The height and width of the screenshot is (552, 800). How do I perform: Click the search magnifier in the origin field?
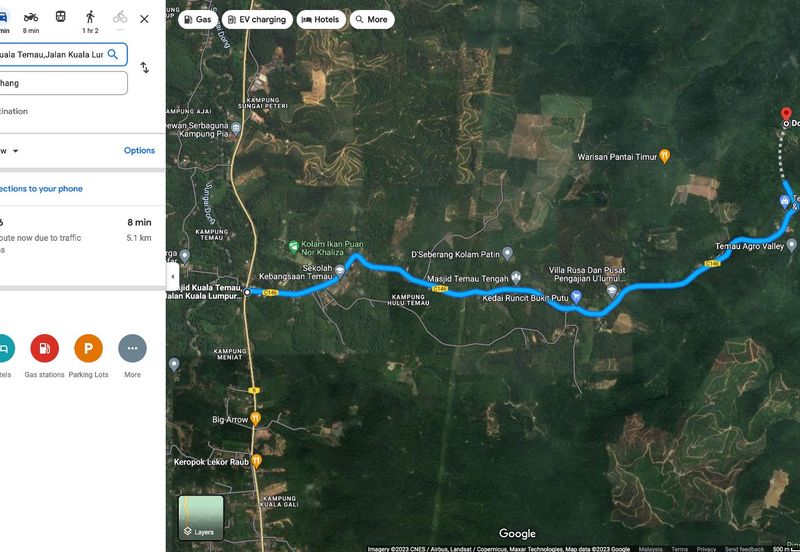pos(113,54)
